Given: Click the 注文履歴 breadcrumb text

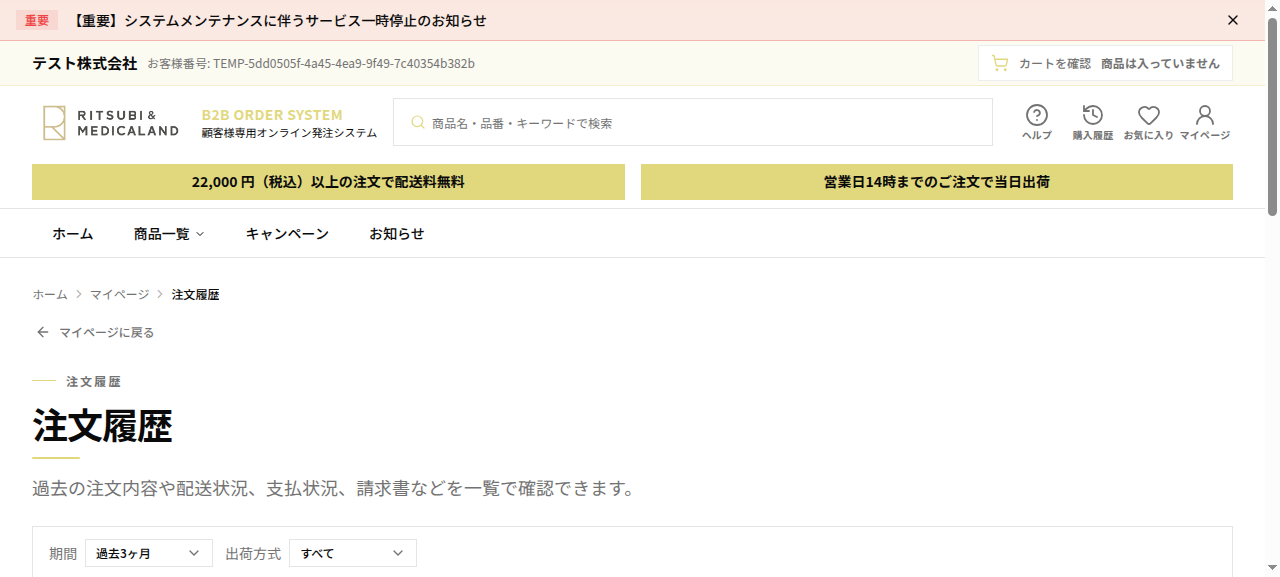Looking at the screenshot, I should (x=195, y=294).
